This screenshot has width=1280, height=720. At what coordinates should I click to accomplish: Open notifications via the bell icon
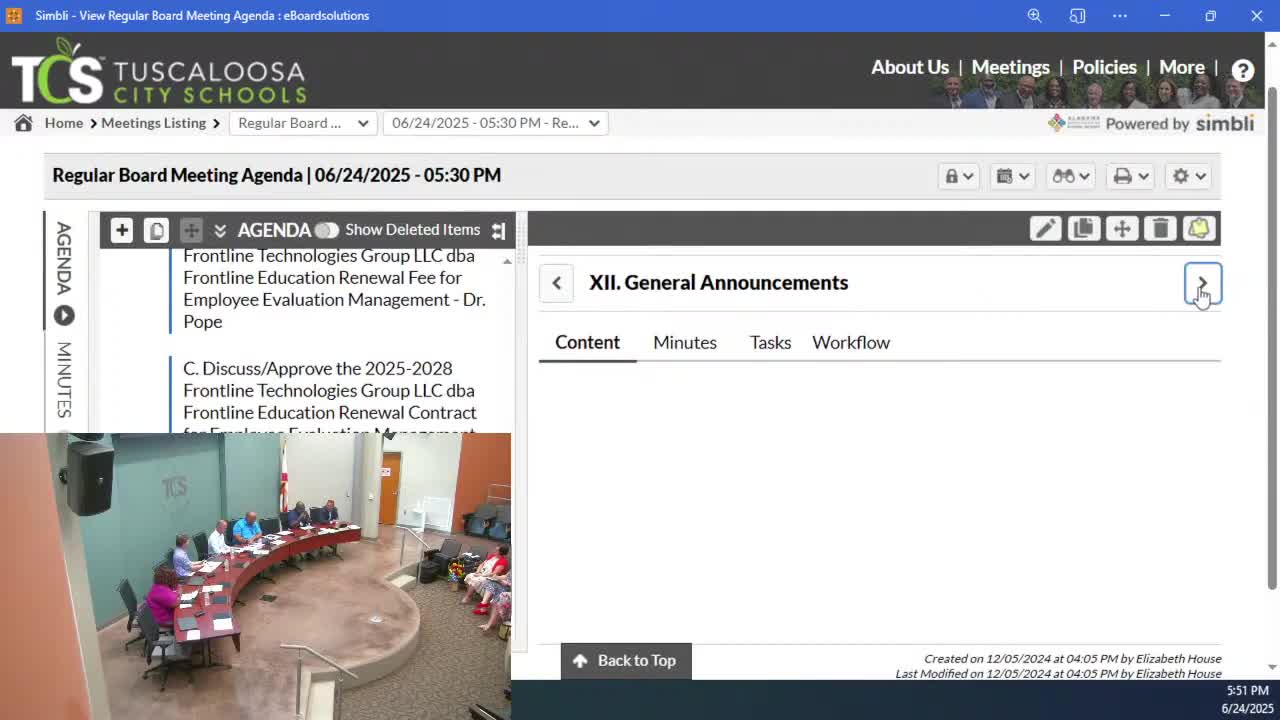coord(1198,228)
